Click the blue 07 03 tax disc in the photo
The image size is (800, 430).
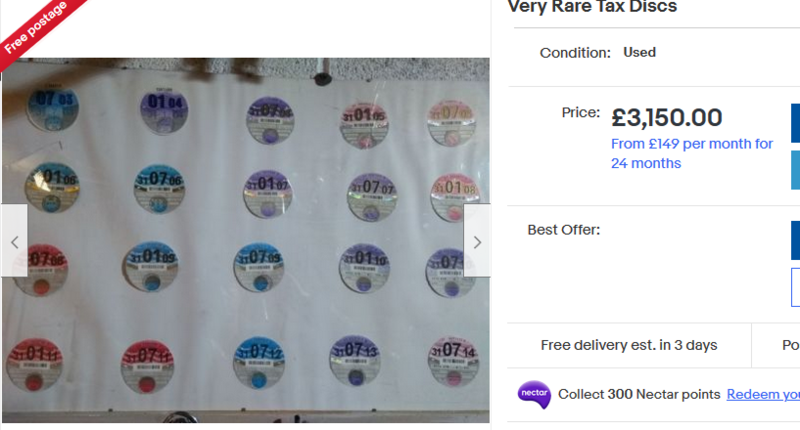[x=53, y=109]
